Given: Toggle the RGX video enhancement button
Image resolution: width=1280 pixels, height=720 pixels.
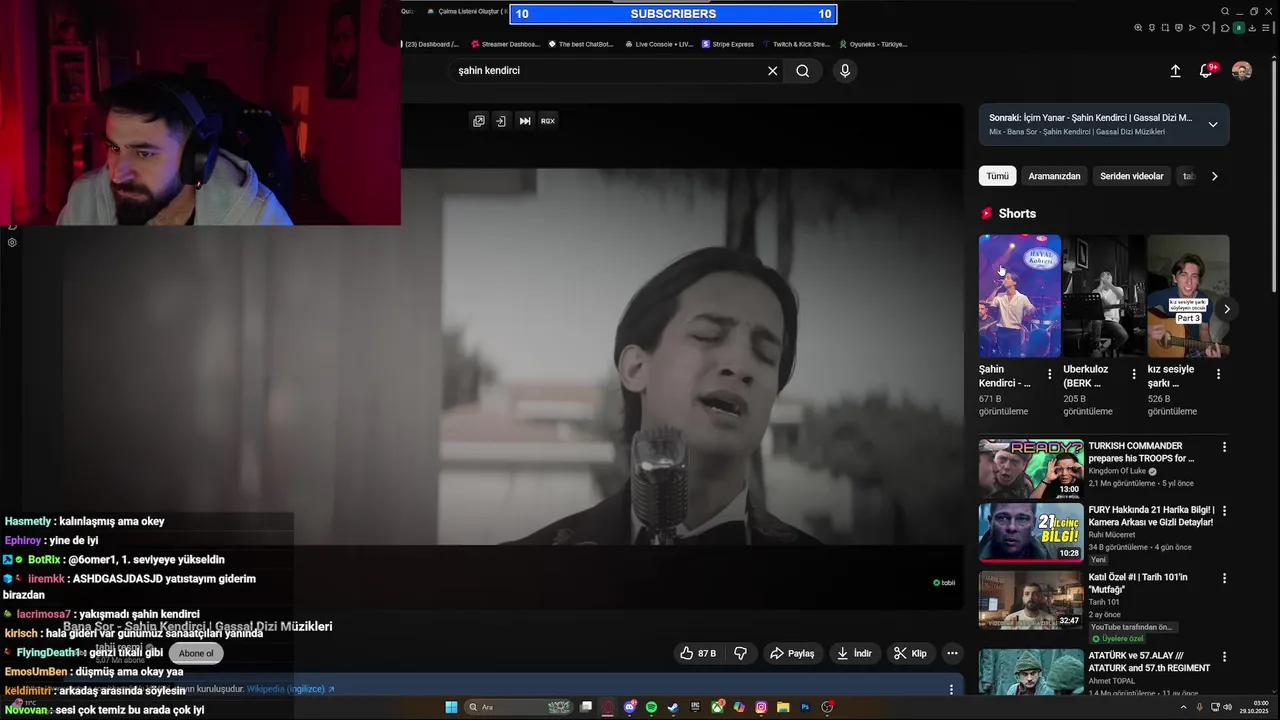Looking at the screenshot, I should point(548,121).
